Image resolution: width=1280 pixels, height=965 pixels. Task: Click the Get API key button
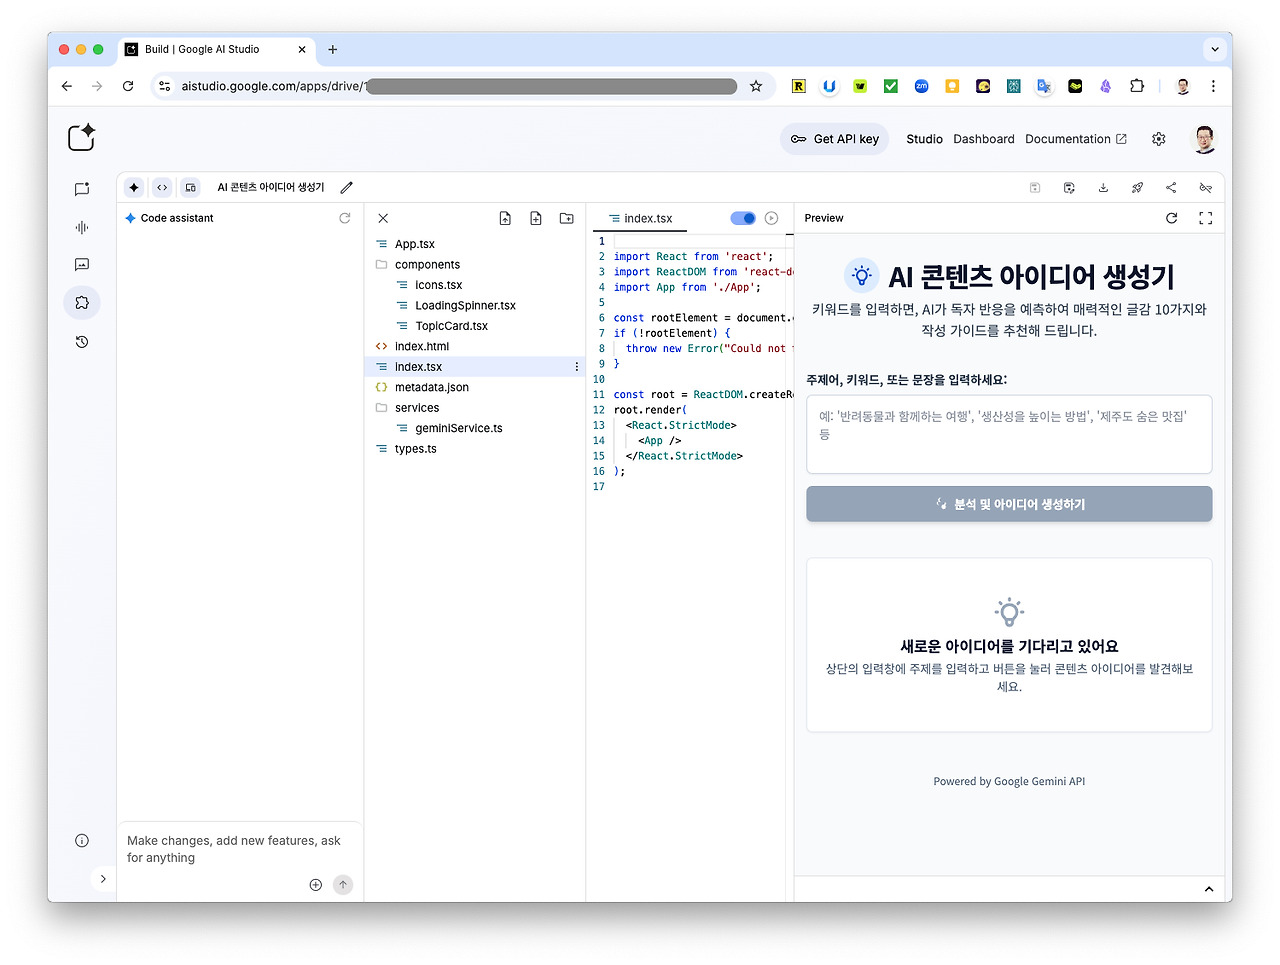pyautogui.click(x=835, y=139)
